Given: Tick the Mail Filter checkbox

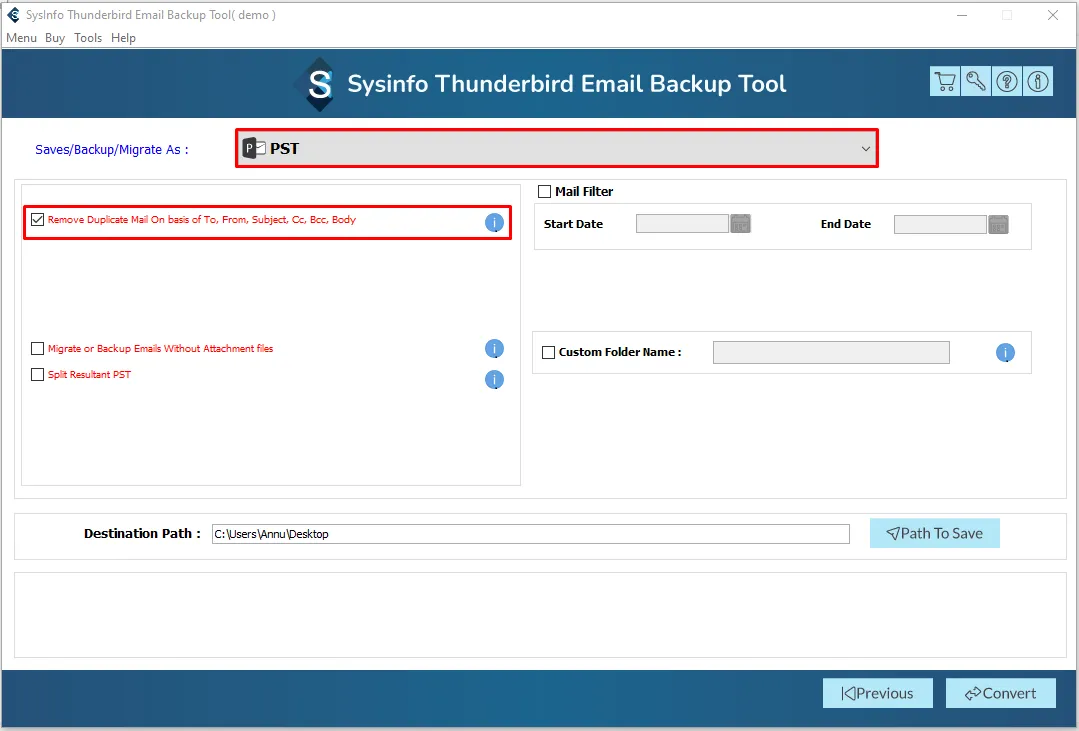Looking at the screenshot, I should point(545,192).
